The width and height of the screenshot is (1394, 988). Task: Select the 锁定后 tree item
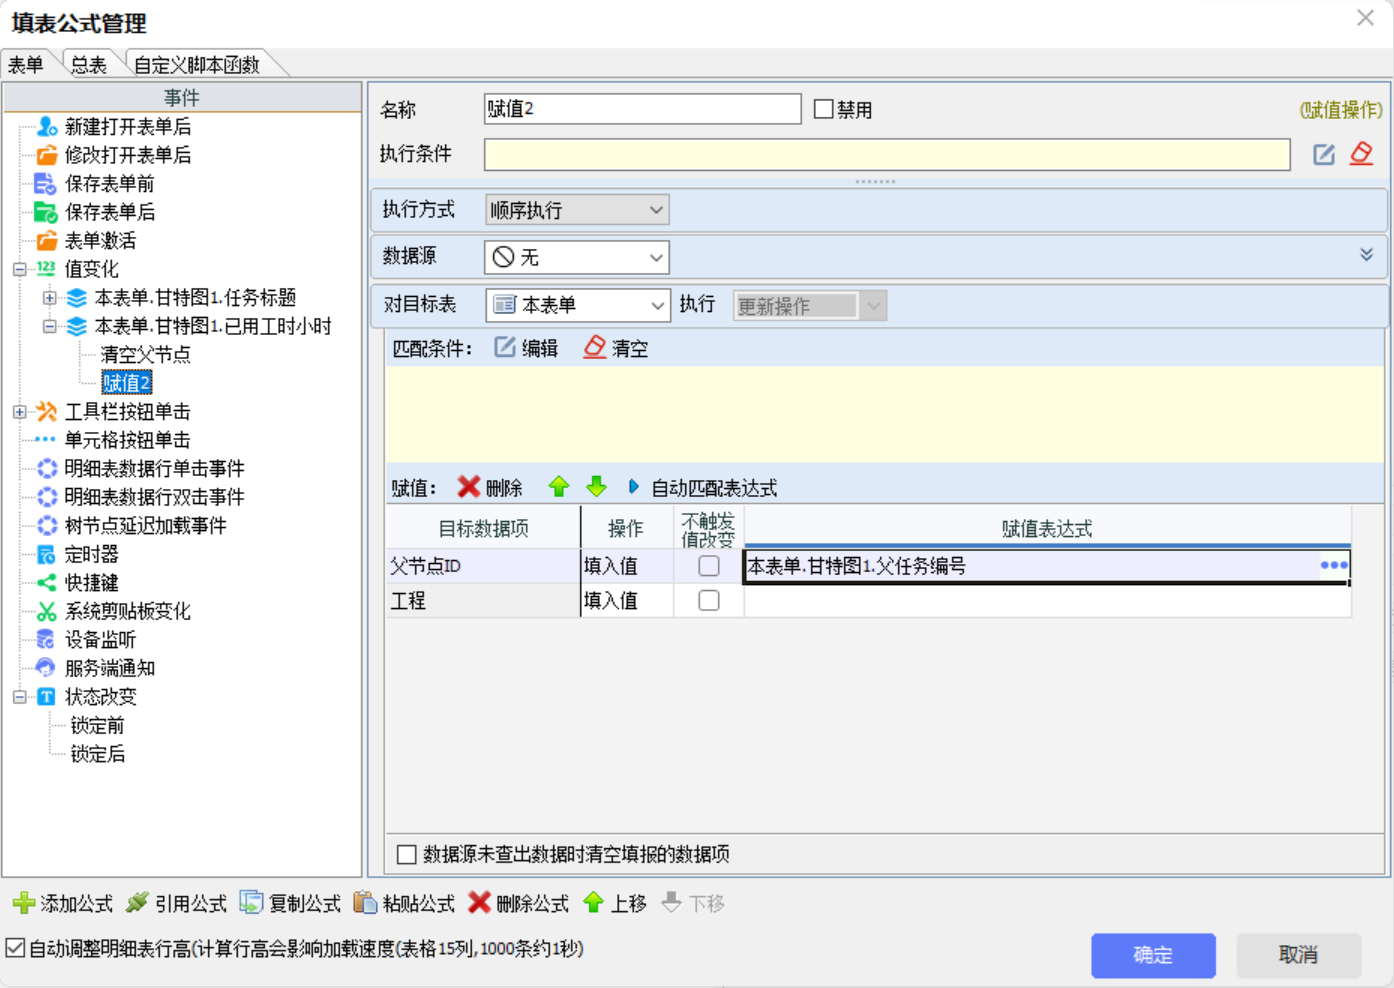click(98, 754)
